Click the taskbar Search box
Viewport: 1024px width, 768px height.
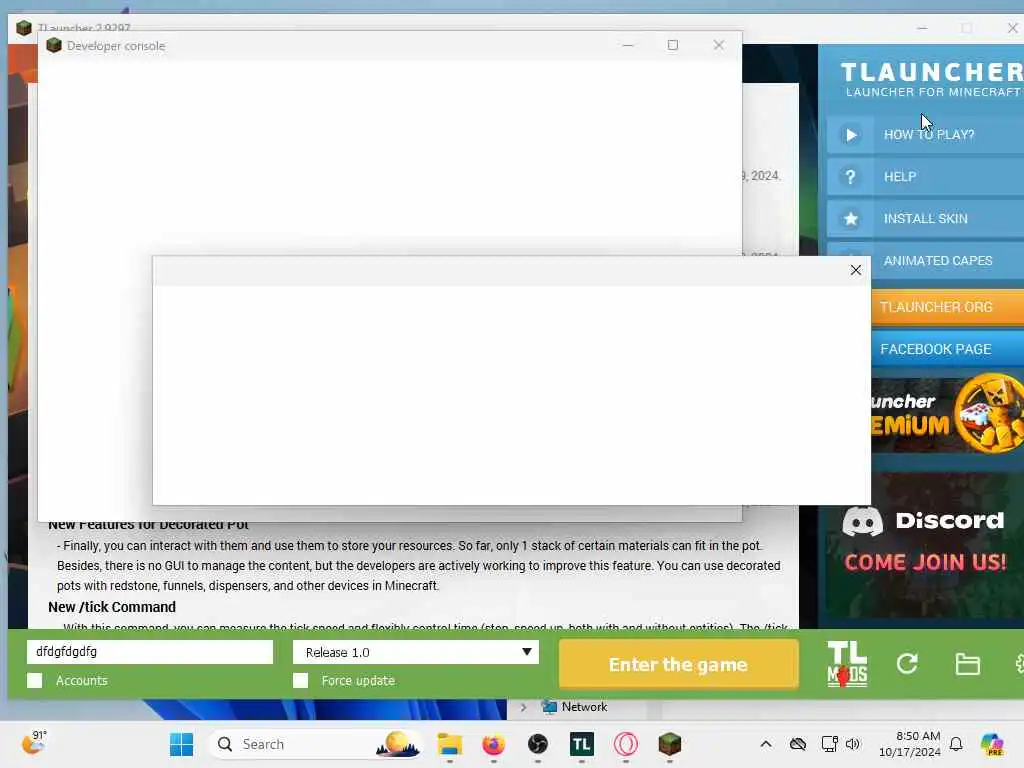(316, 744)
